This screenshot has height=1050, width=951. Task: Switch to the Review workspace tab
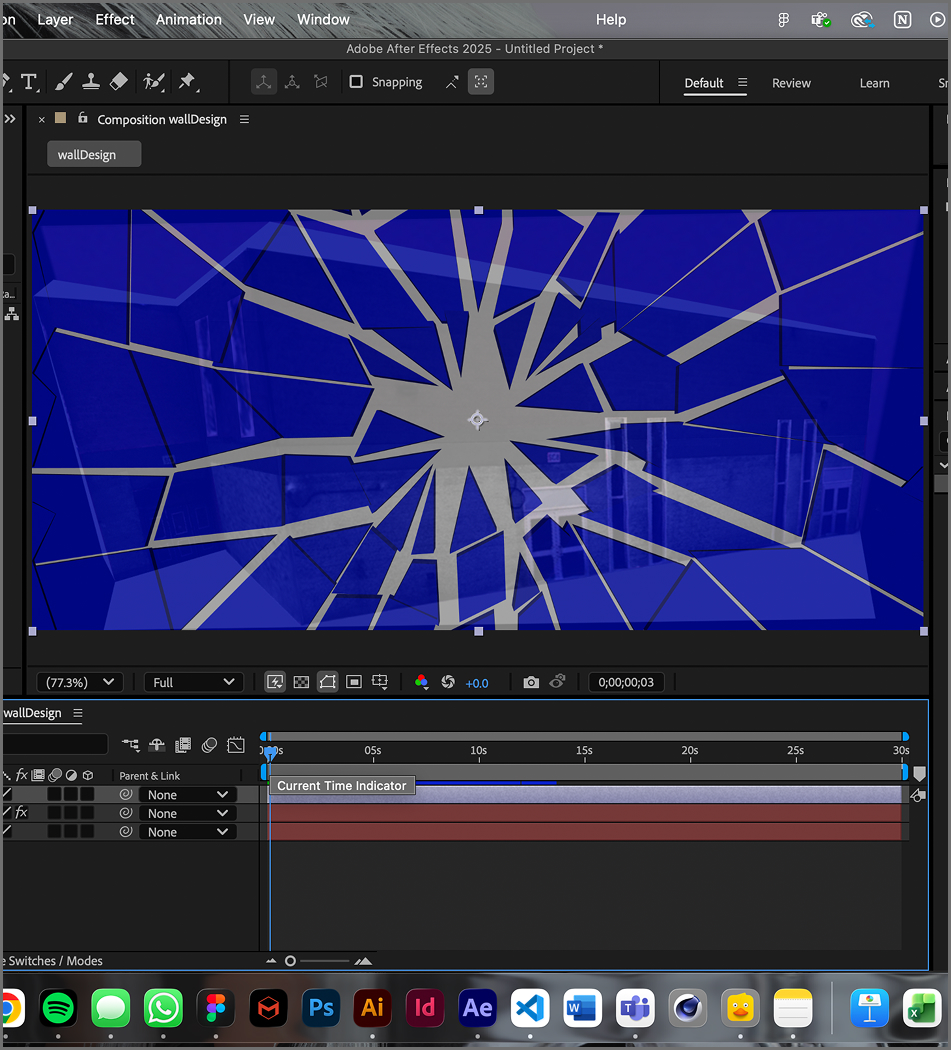click(x=791, y=83)
